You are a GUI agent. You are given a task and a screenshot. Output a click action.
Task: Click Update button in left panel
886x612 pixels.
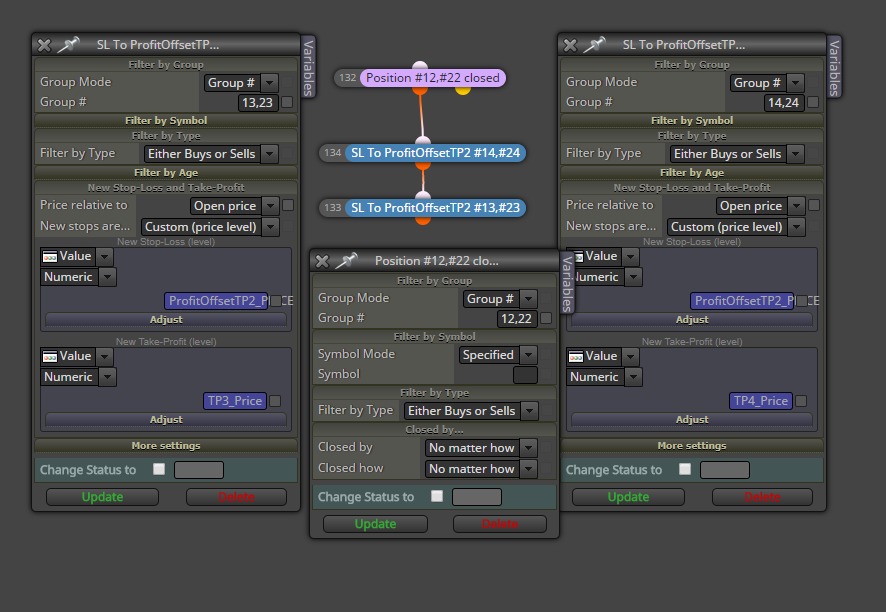(102, 497)
